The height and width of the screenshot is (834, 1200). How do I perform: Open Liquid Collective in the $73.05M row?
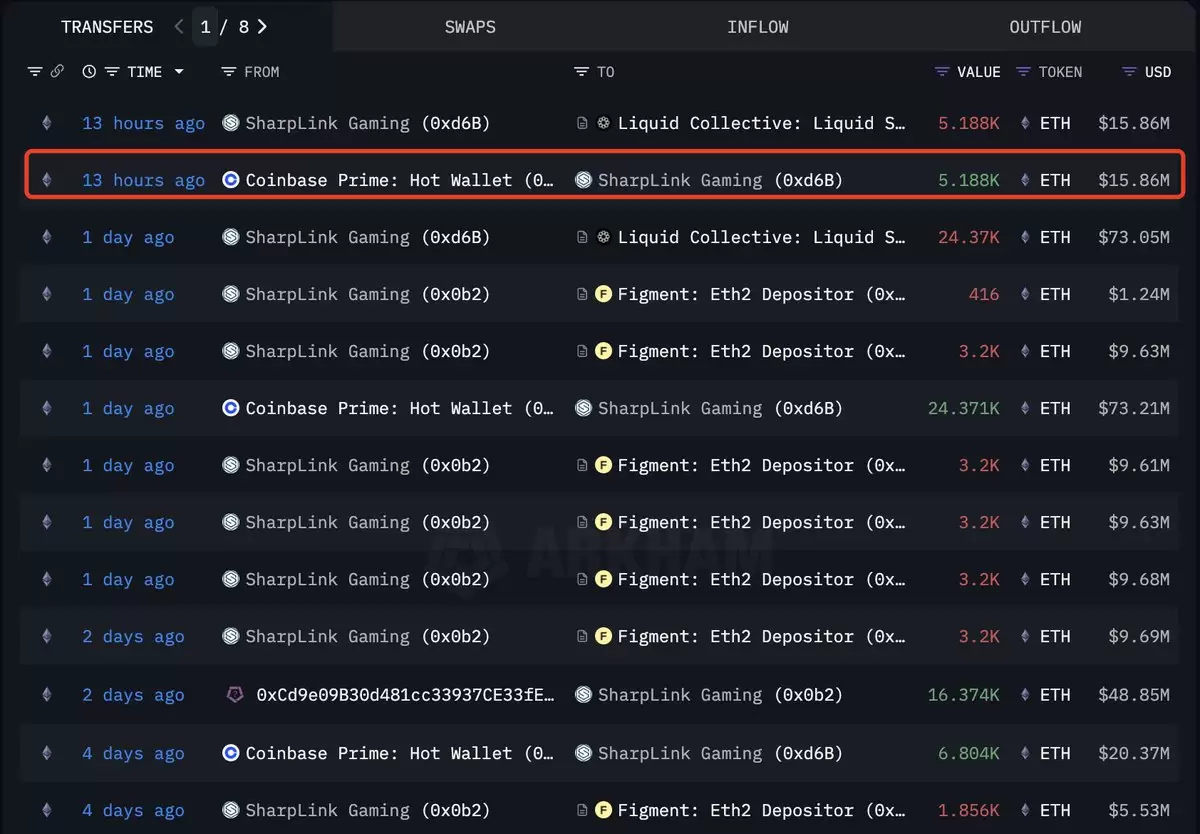[x=762, y=237]
